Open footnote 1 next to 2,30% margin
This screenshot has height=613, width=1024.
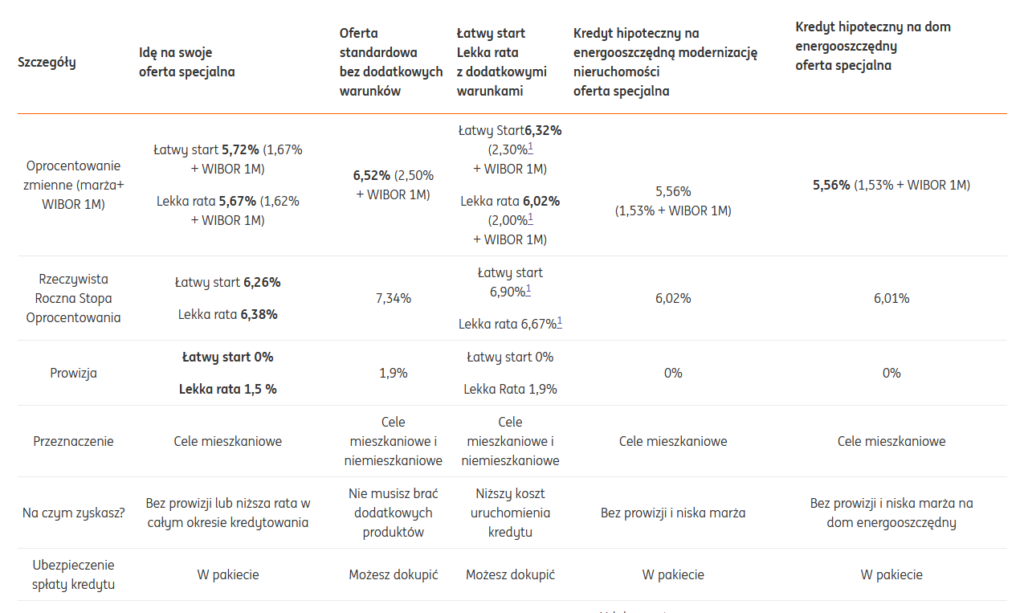click(x=529, y=146)
